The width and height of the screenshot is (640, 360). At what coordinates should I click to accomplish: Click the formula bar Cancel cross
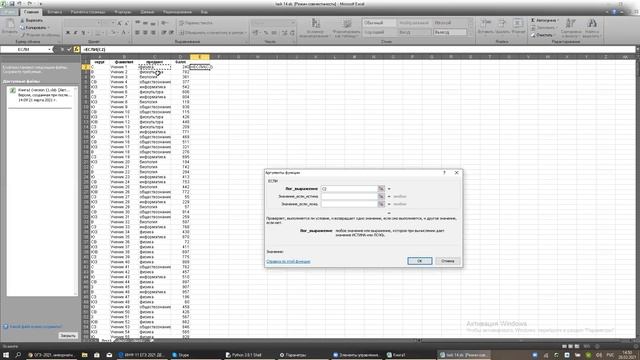pyautogui.click(x=62, y=49)
